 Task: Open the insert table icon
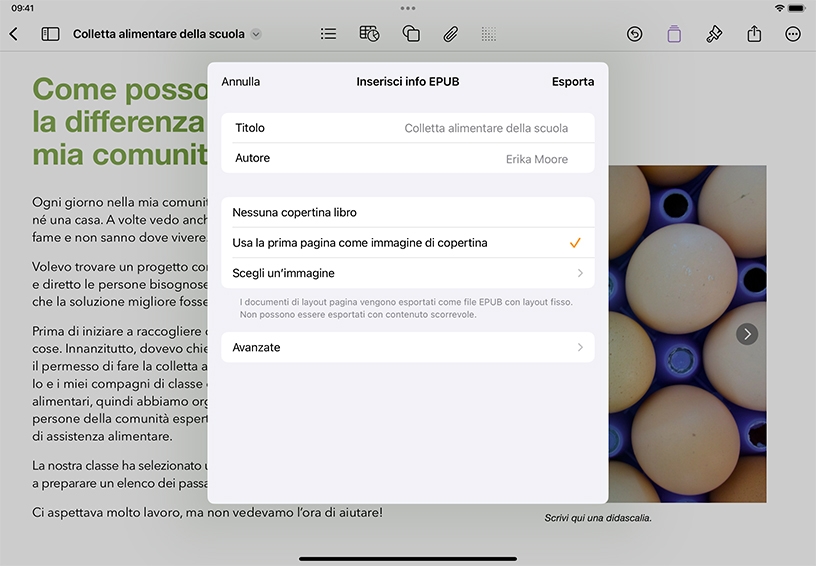coord(369,34)
